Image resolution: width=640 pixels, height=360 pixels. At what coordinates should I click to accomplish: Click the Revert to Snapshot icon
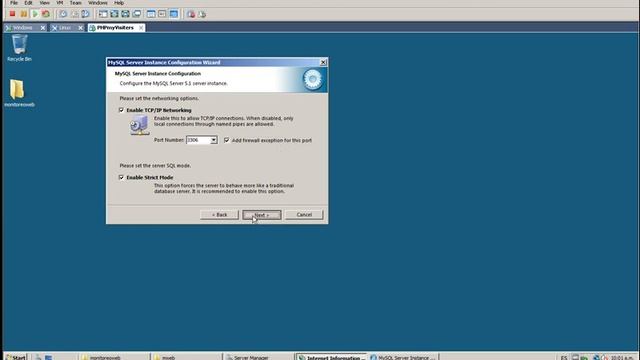[x=74, y=14]
